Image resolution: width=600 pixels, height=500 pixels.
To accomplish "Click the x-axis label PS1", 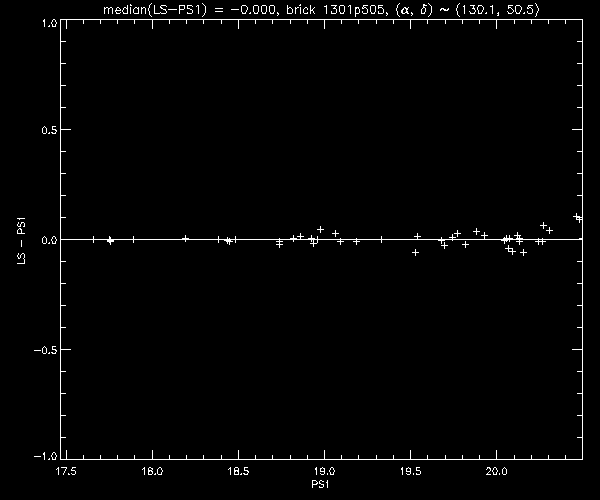I will [320, 484].
